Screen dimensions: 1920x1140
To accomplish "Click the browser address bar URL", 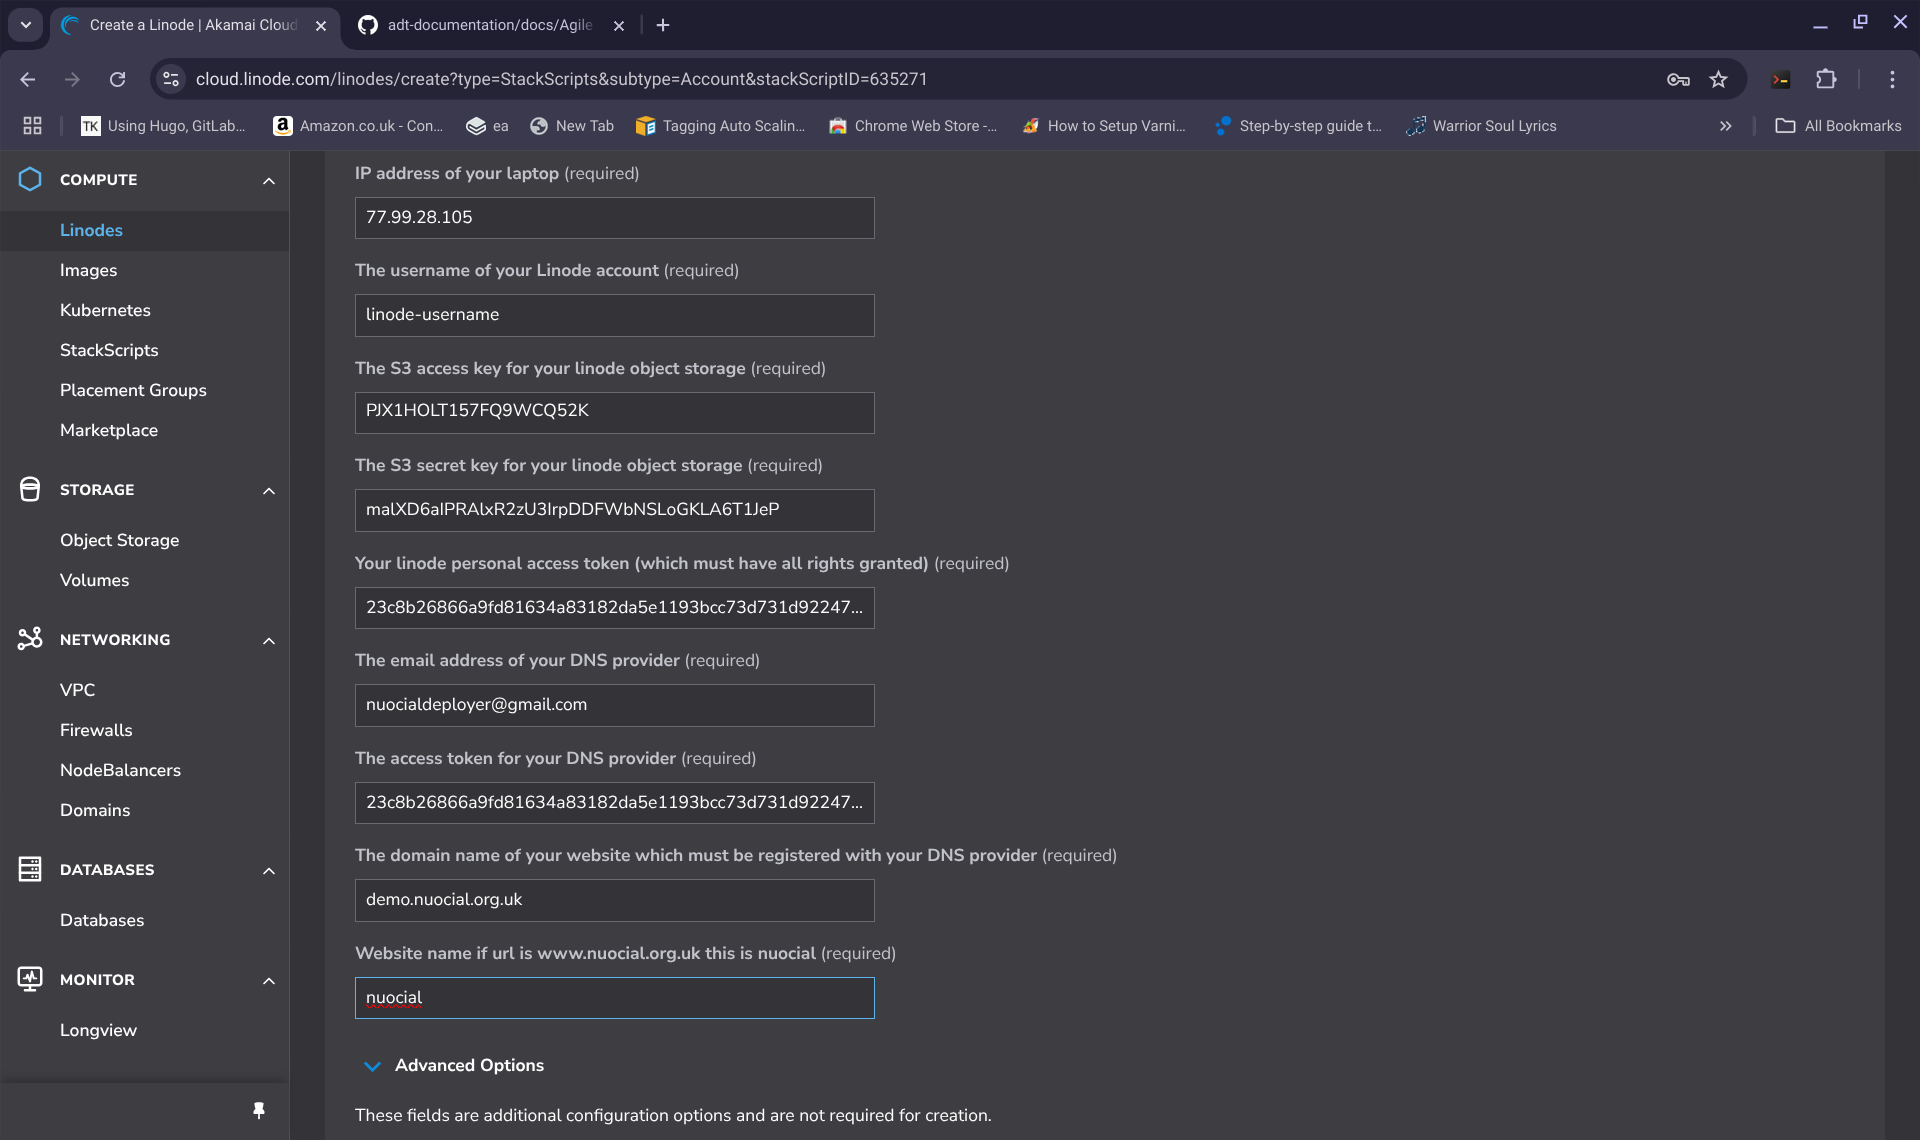I will (561, 79).
